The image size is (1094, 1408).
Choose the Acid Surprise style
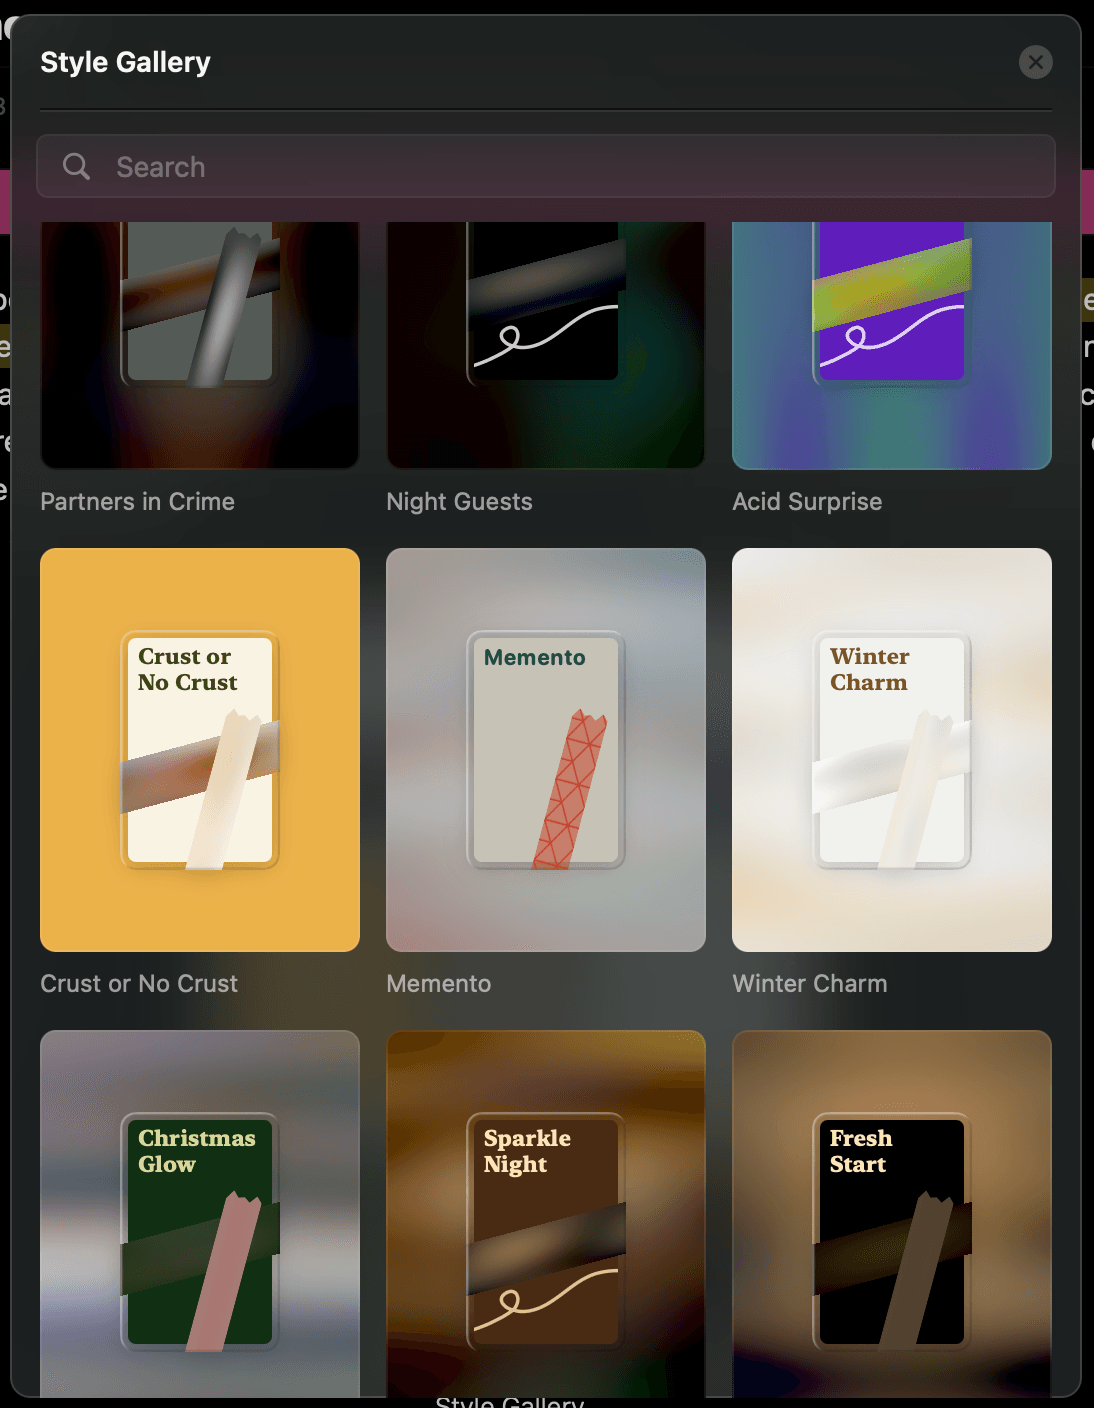click(x=891, y=344)
